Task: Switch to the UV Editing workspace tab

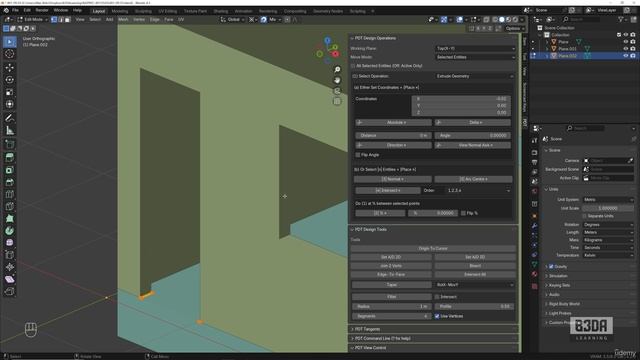Action: click(x=168, y=11)
